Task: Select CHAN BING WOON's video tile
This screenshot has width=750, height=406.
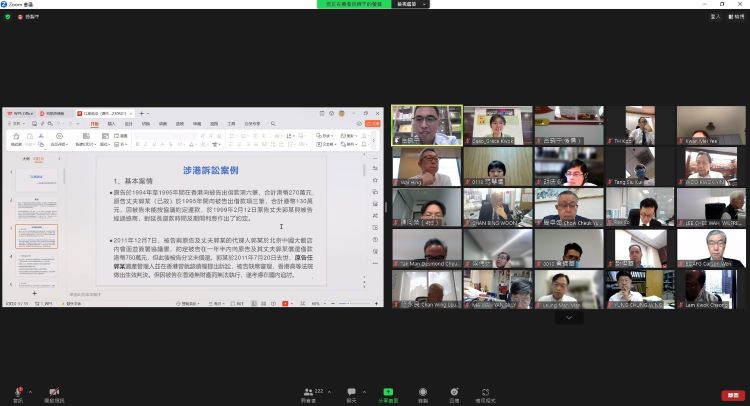Action: 497,208
